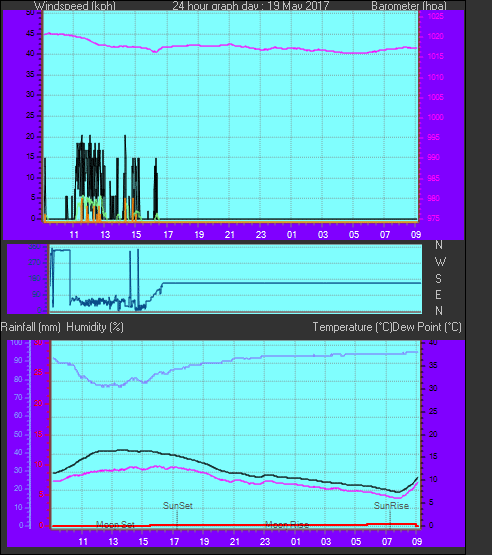Click the Moon Set marker label
This screenshot has height=555, width=492.
(x=115, y=525)
